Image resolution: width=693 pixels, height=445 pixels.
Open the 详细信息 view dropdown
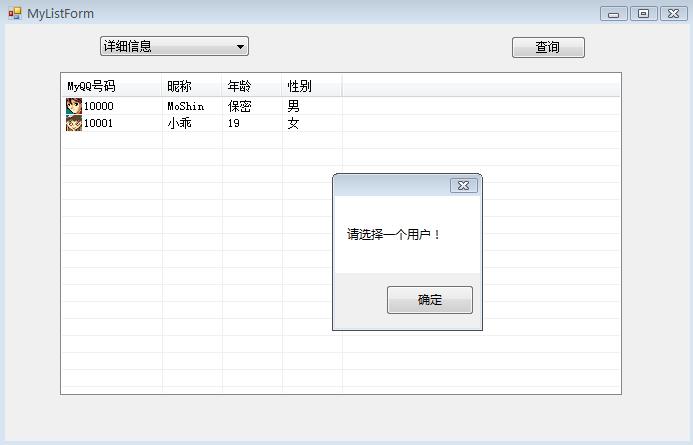pos(174,46)
